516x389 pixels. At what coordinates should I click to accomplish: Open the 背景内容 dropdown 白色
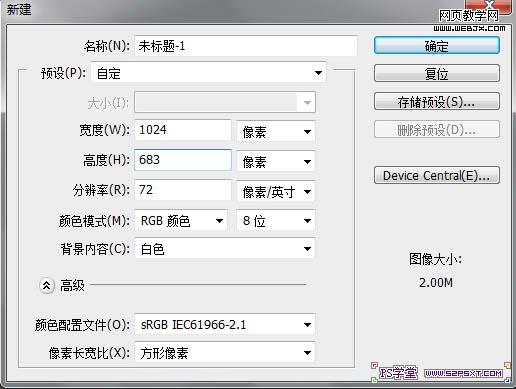[x=225, y=249]
